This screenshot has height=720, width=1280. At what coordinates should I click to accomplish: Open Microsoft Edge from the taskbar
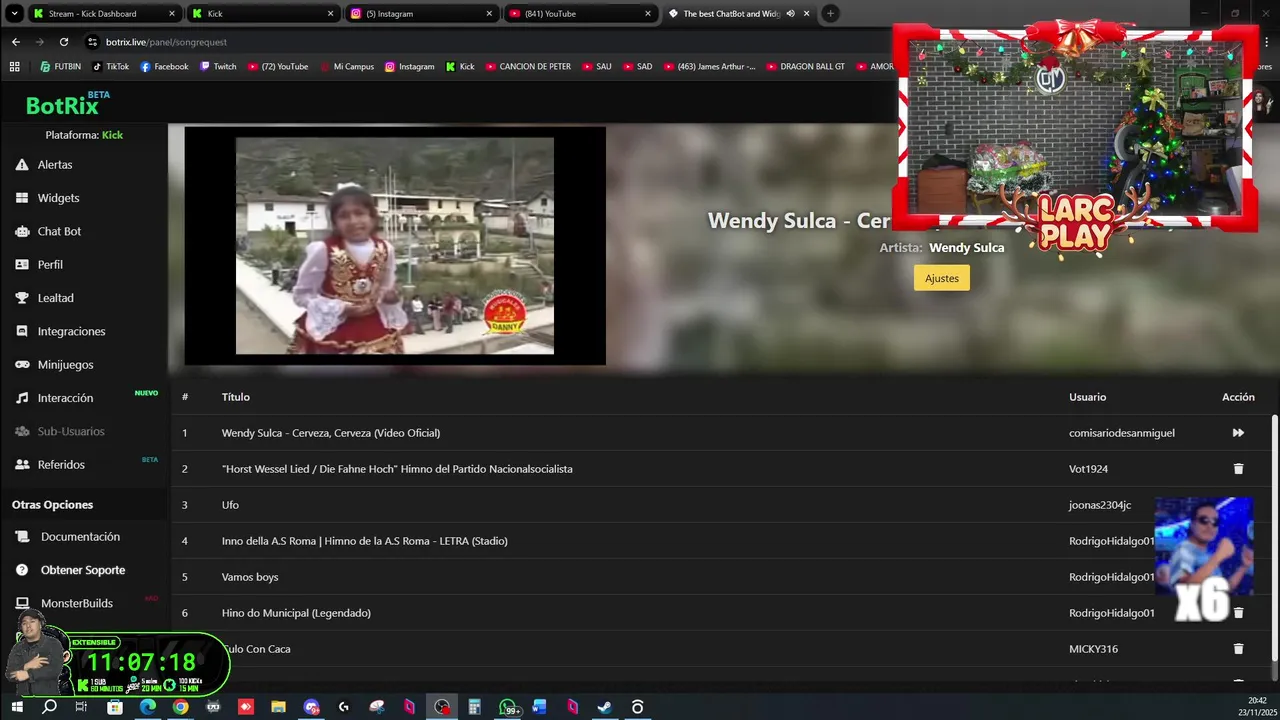click(148, 707)
